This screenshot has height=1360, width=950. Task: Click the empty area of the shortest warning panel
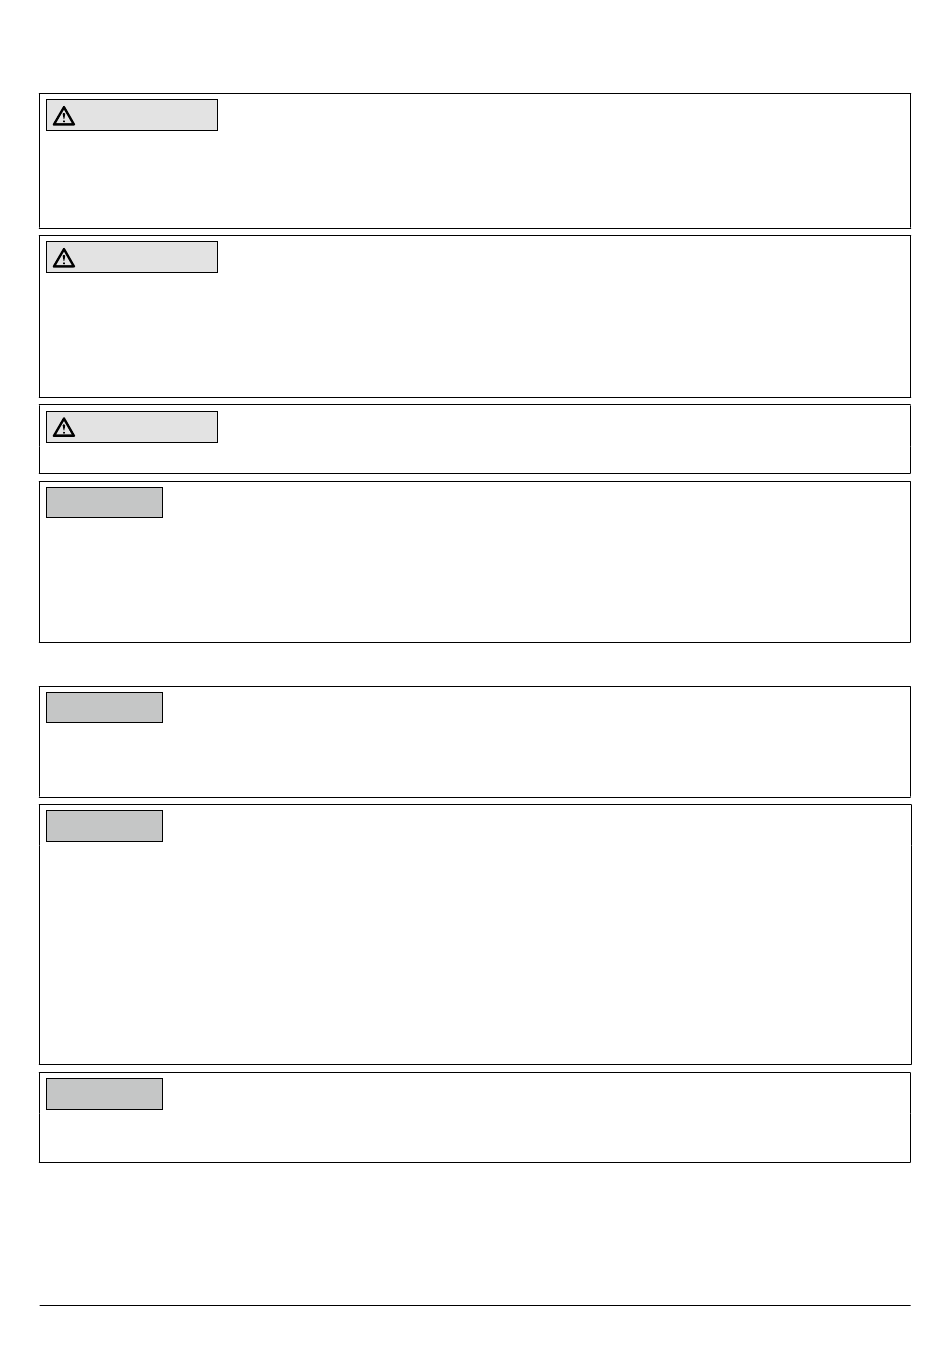(x=560, y=440)
